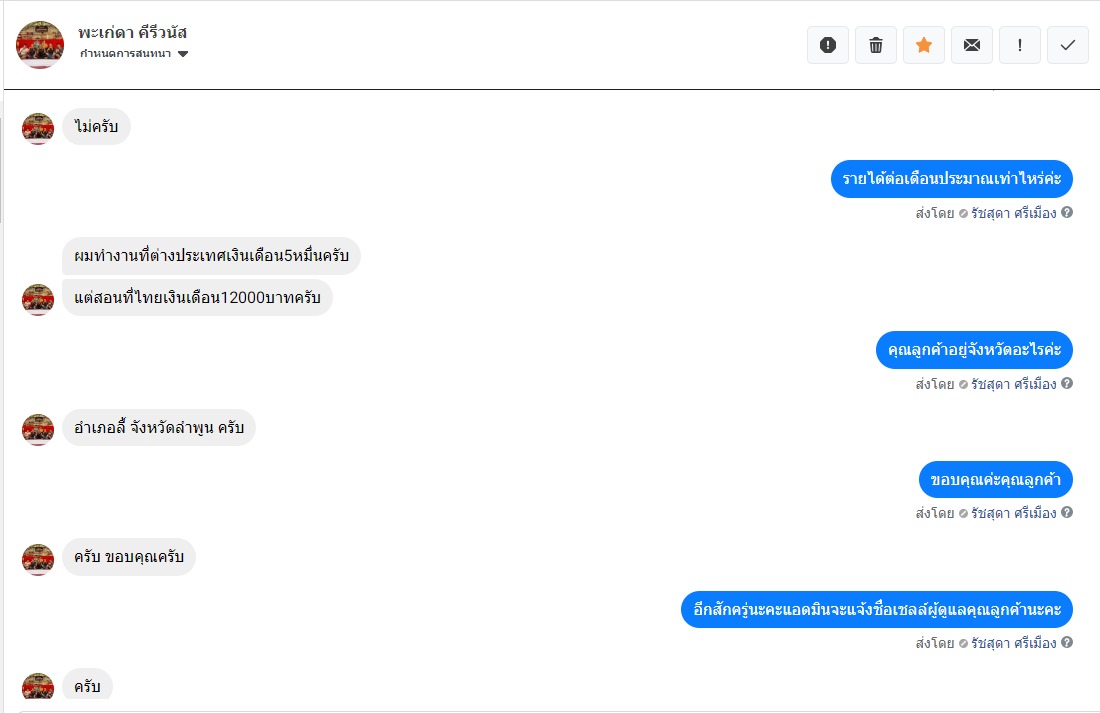
Task: Select the ครับ ขอบคุณครับ message bubble
Action: [x=129, y=557]
